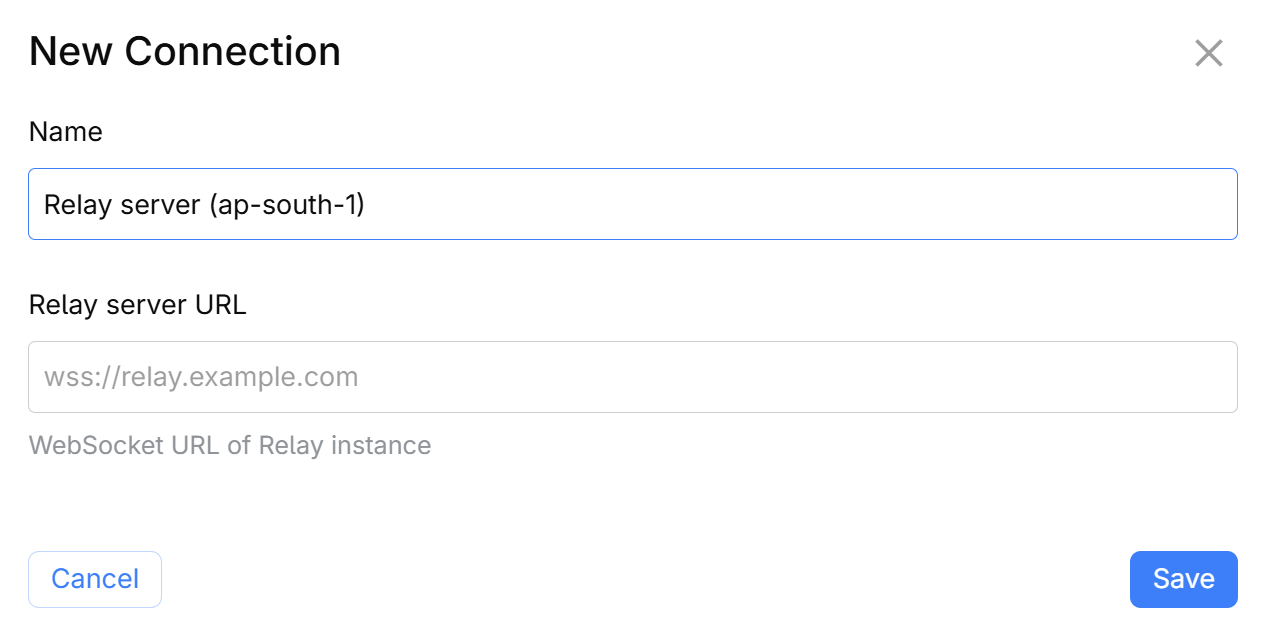Dismiss dialog using the gray X icon
The width and height of the screenshot is (1266, 628).
coord(1209,53)
